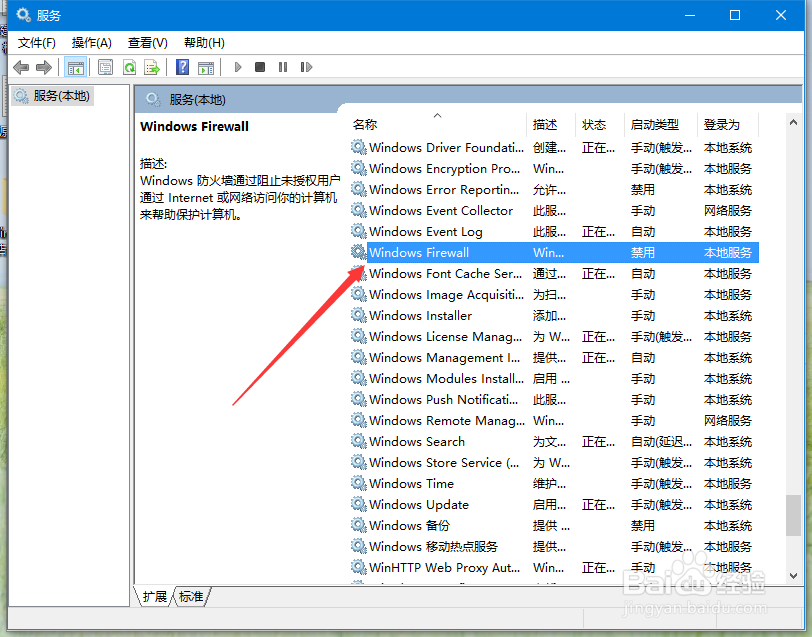Open the 帮助(H) menu

(204, 42)
